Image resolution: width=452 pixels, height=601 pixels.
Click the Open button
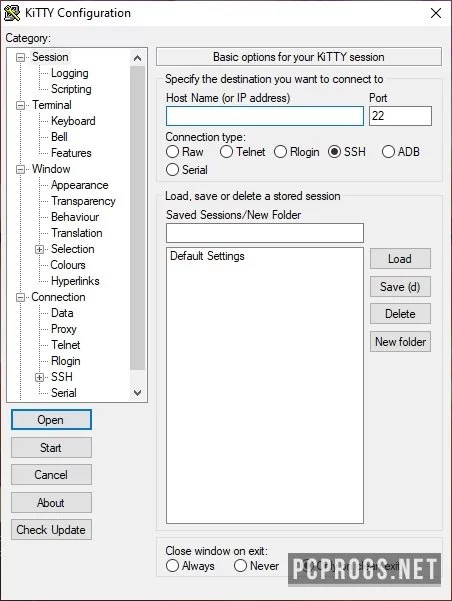tap(51, 420)
